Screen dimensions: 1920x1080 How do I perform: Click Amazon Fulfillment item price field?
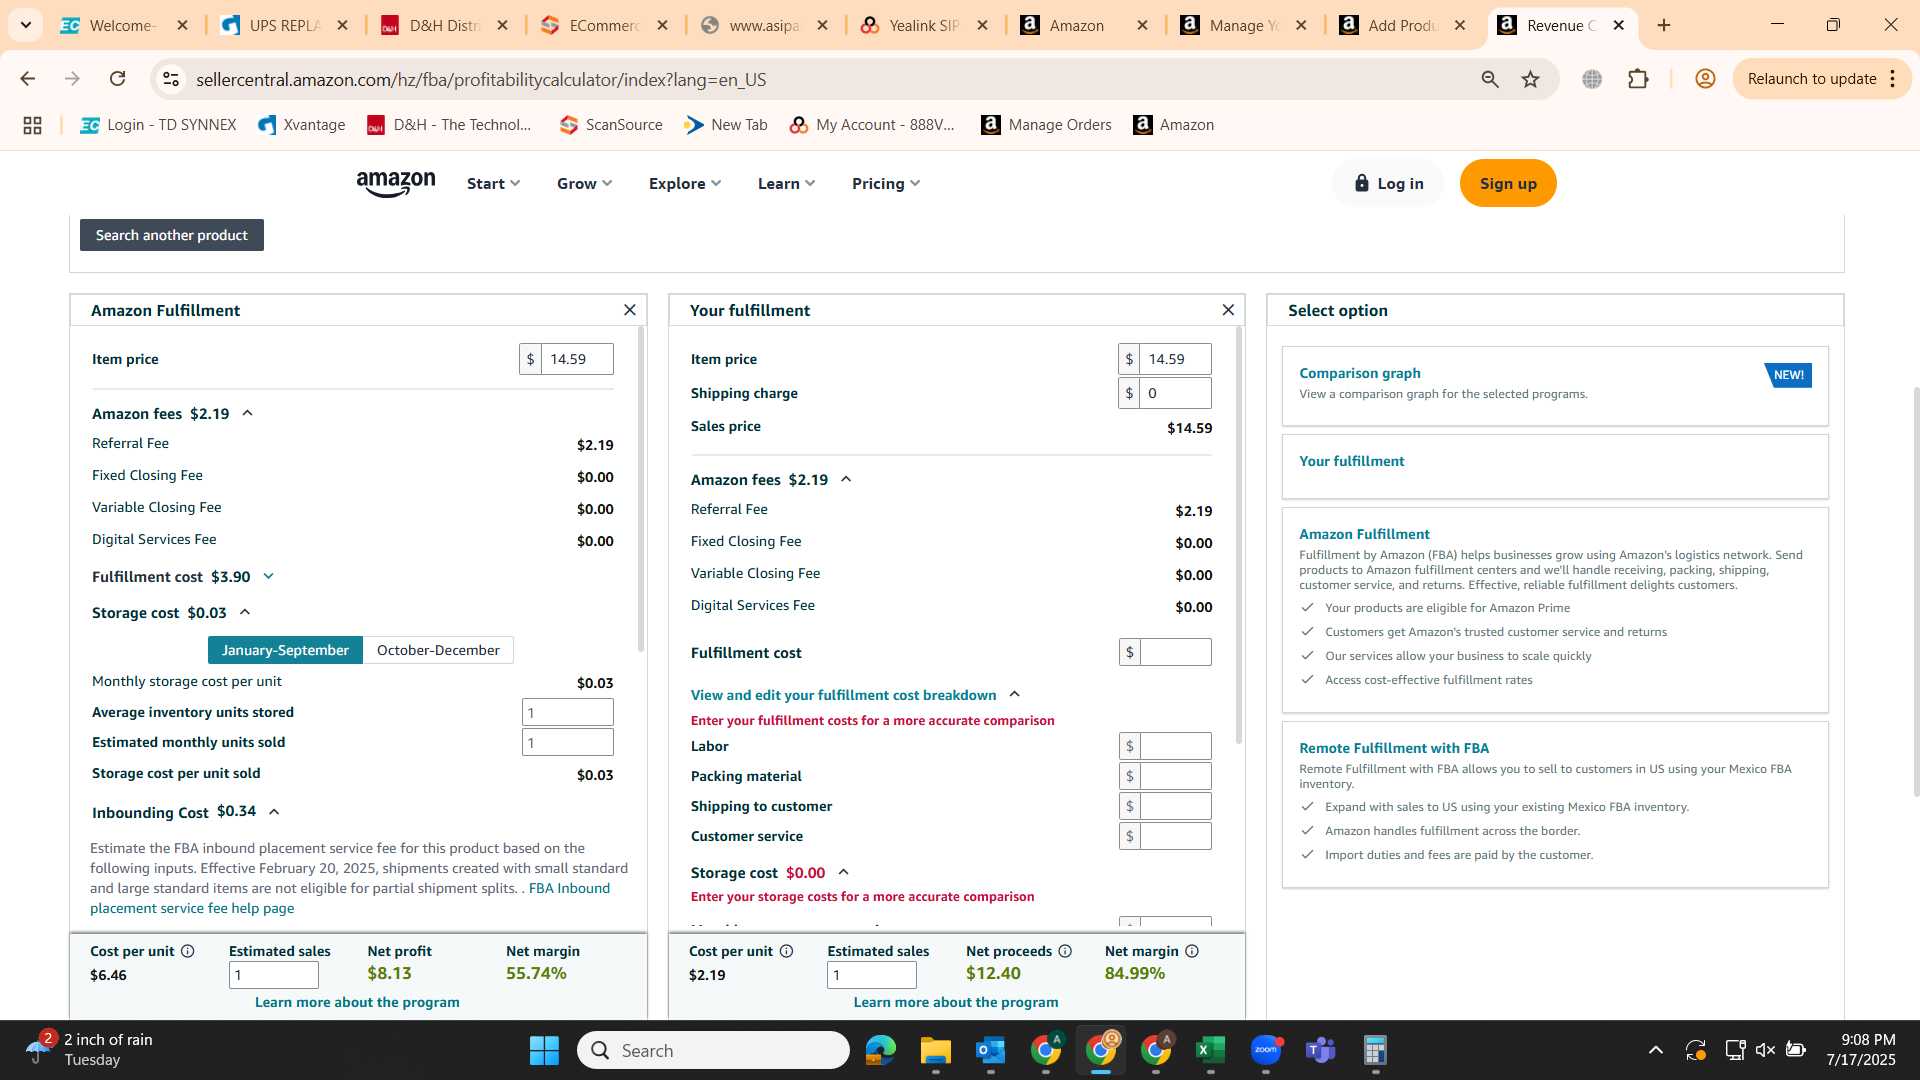coord(577,359)
